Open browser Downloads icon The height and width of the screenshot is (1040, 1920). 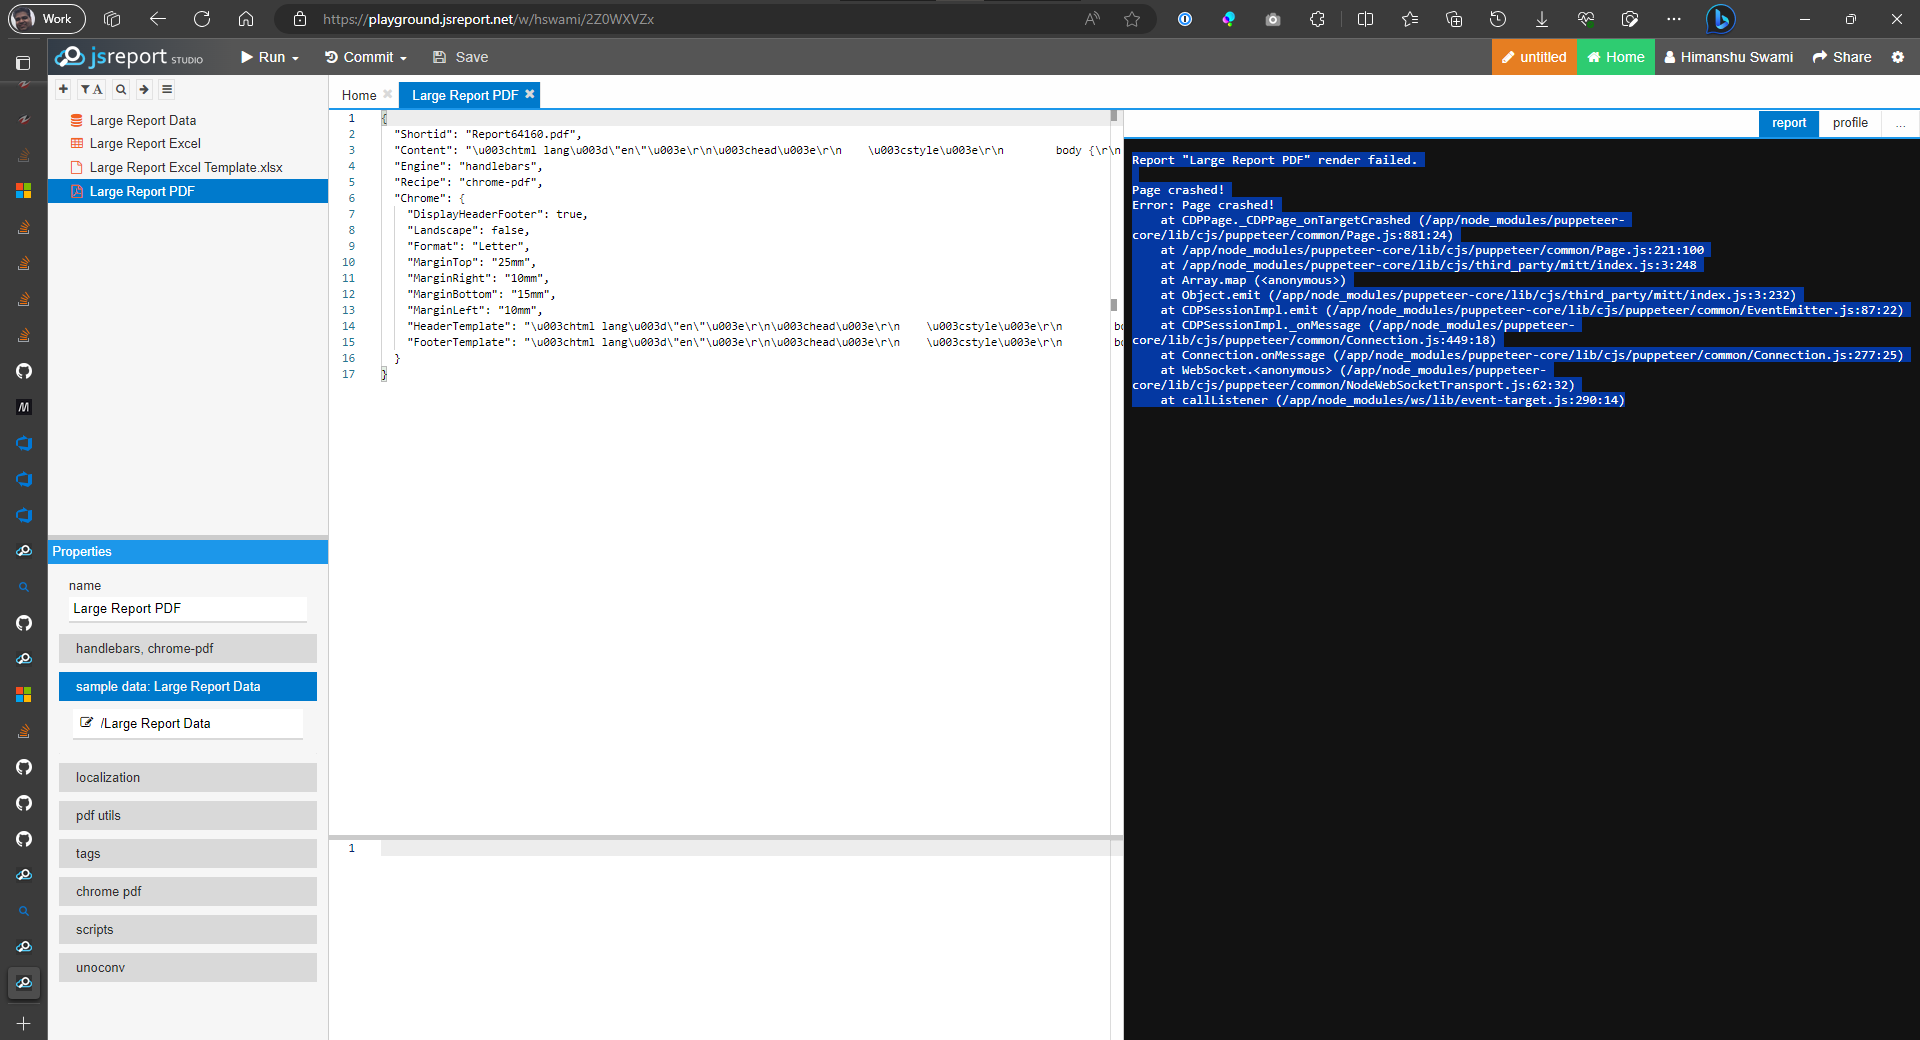[x=1541, y=19]
